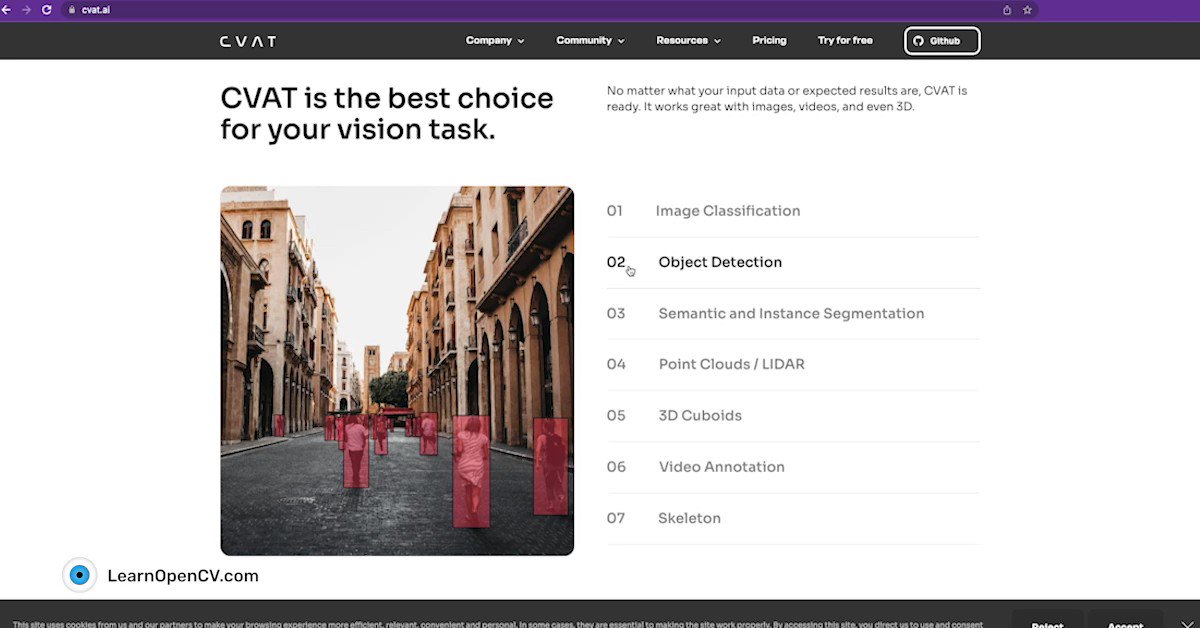Accept cookies in the banner
The image size is (1200, 628).
[x=1125, y=620]
